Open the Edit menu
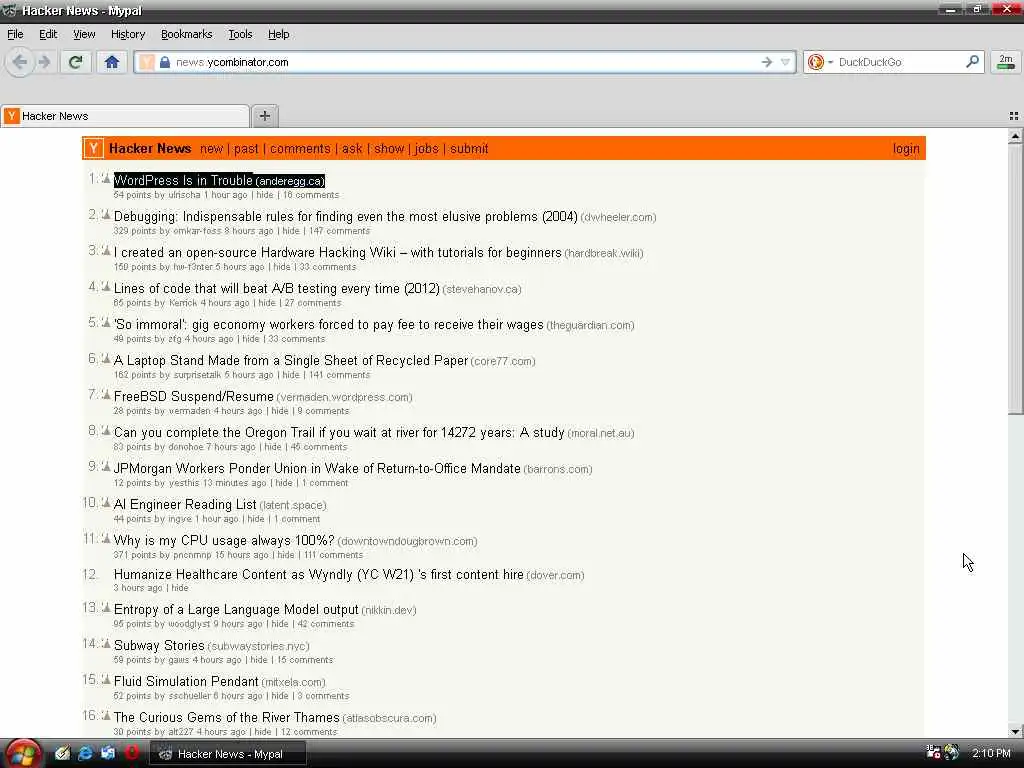Screen dimensions: 1024x768 pos(48,34)
